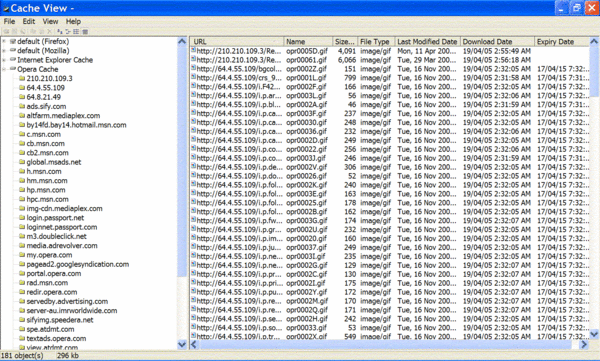Collapse the Opera Cache tree node
Viewport: 600px width, 361px height.
click(4, 69)
